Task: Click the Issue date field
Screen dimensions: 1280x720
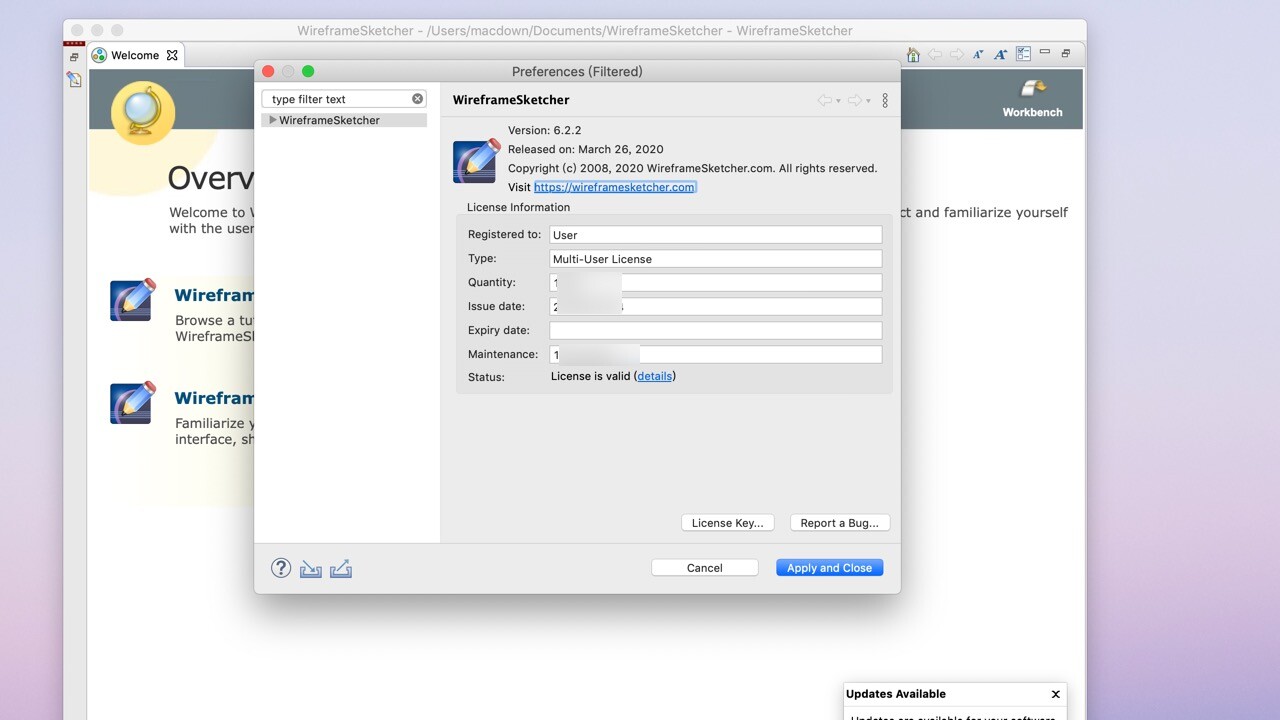Action: 716,307
